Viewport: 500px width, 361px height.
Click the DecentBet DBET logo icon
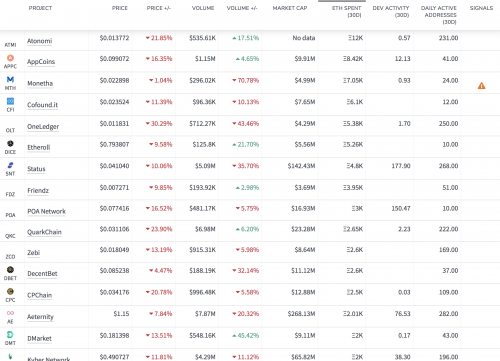(x=10, y=270)
